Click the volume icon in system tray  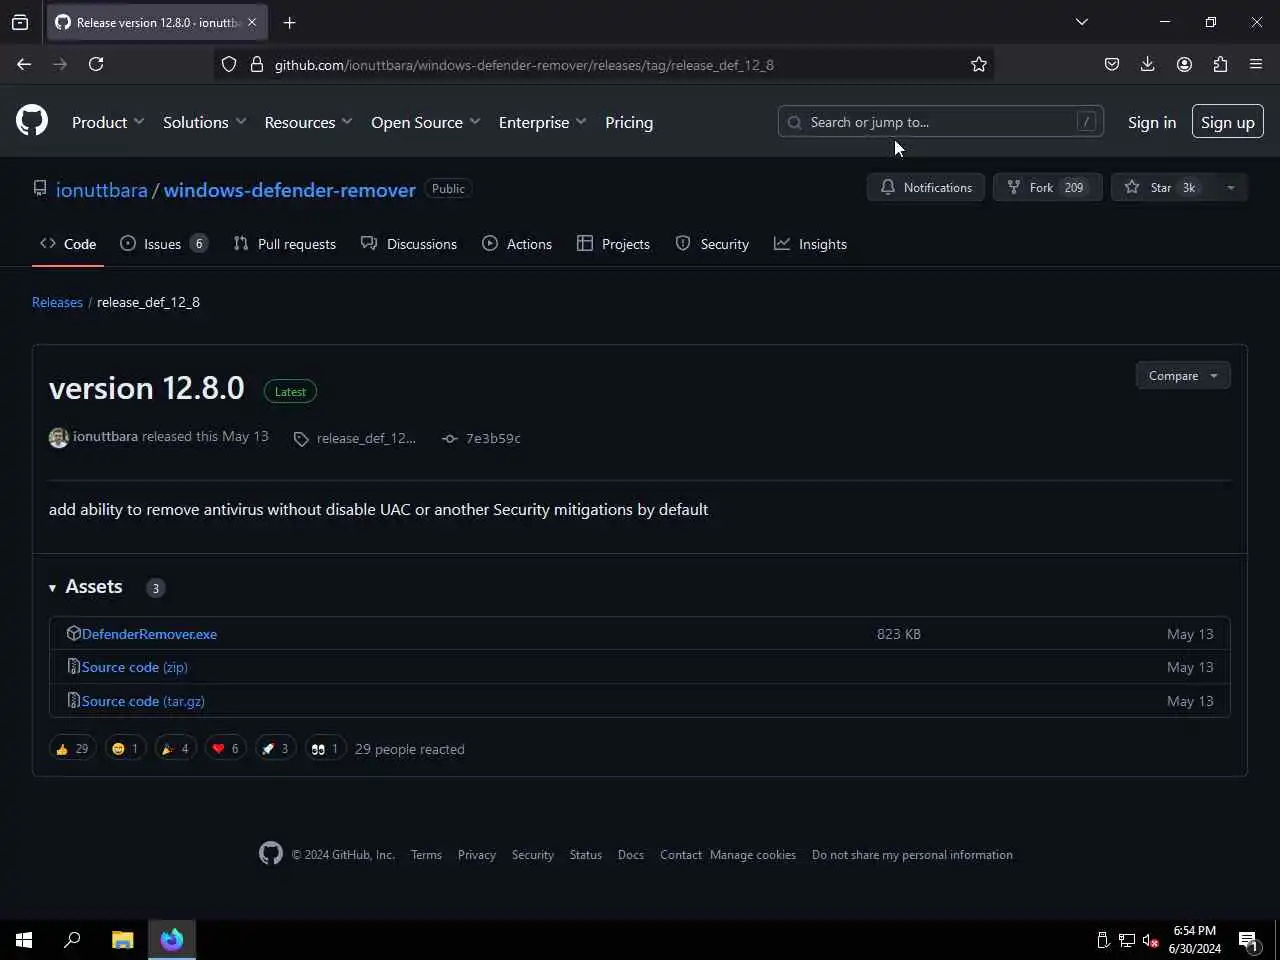point(1150,940)
